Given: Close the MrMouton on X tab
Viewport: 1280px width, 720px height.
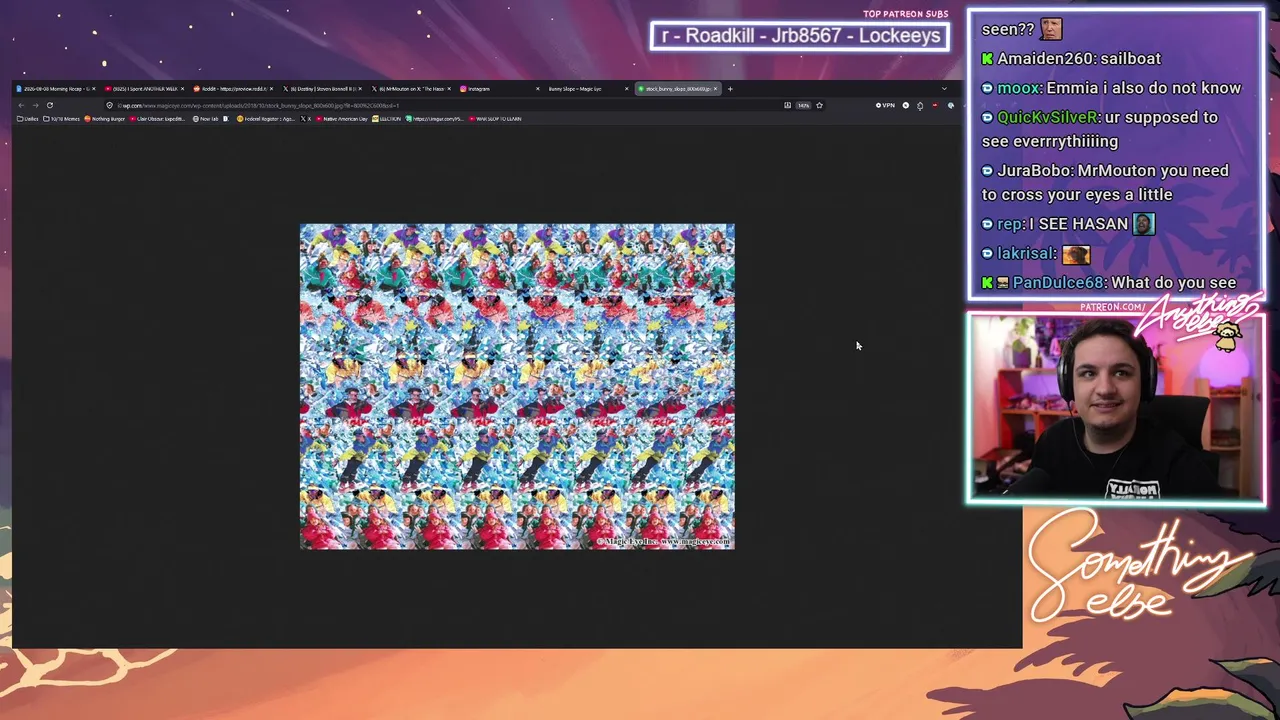Looking at the screenshot, I should click(x=449, y=89).
